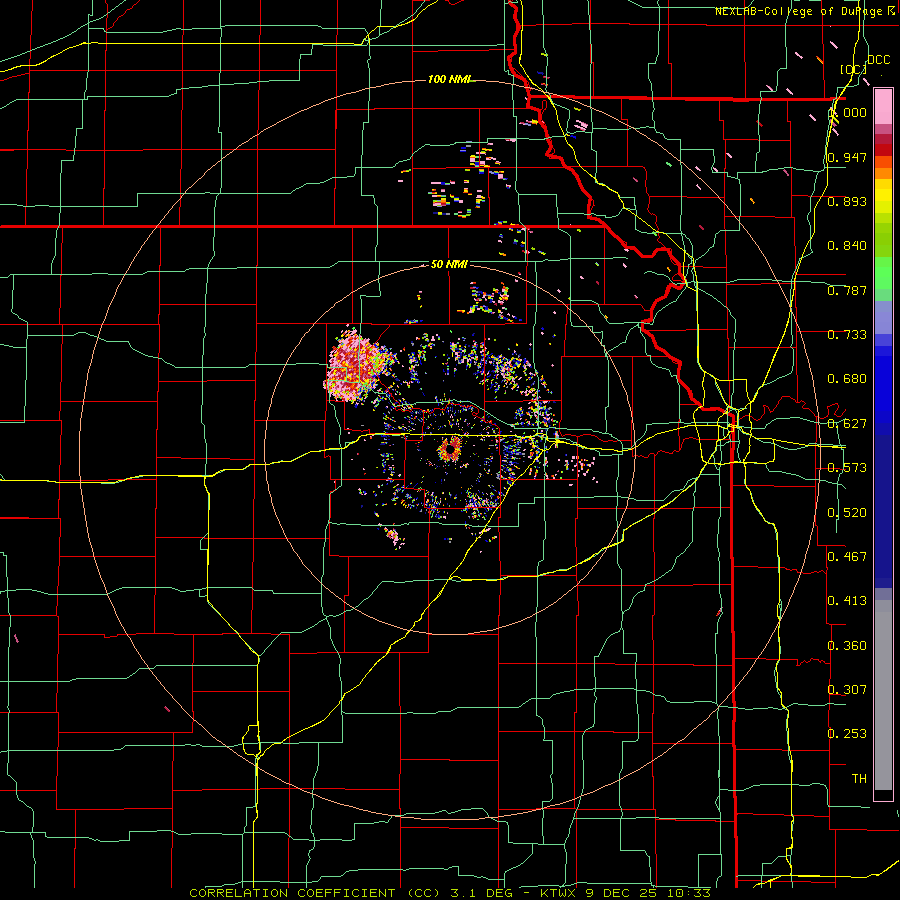Image resolution: width=900 pixels, height=900 pixels.
Task: Click the Correlation Coefficient caption at bottom
Action: 450,893
